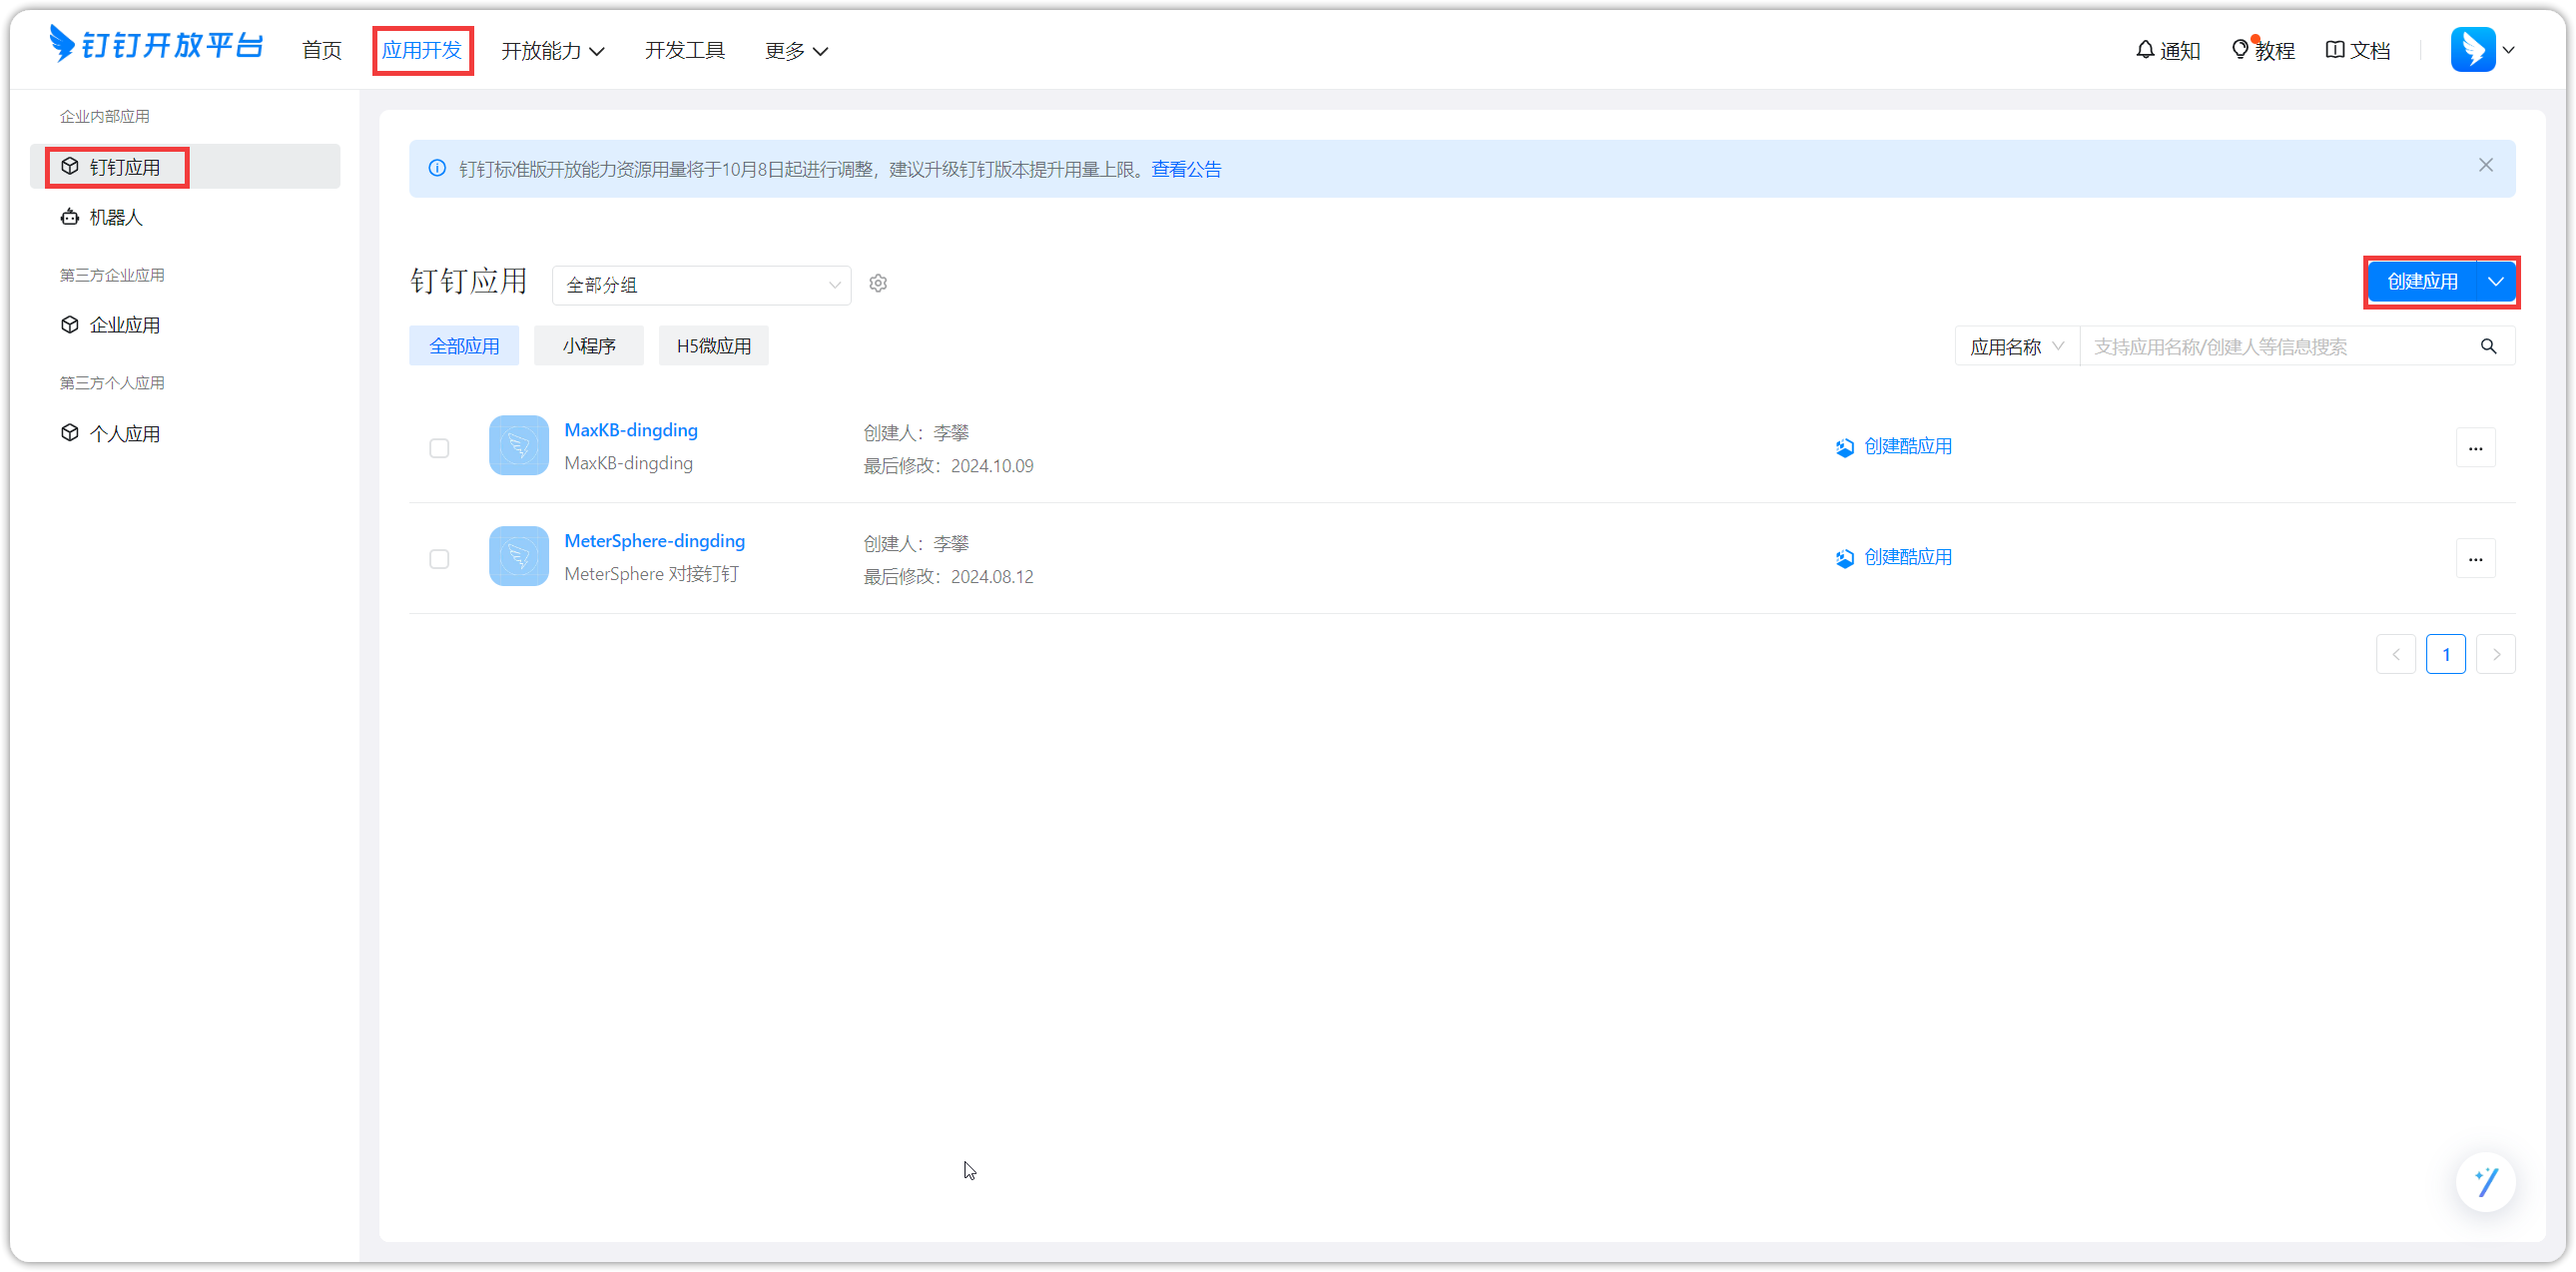Open the 应用名称 search type dropdown

pos(2017,347)
